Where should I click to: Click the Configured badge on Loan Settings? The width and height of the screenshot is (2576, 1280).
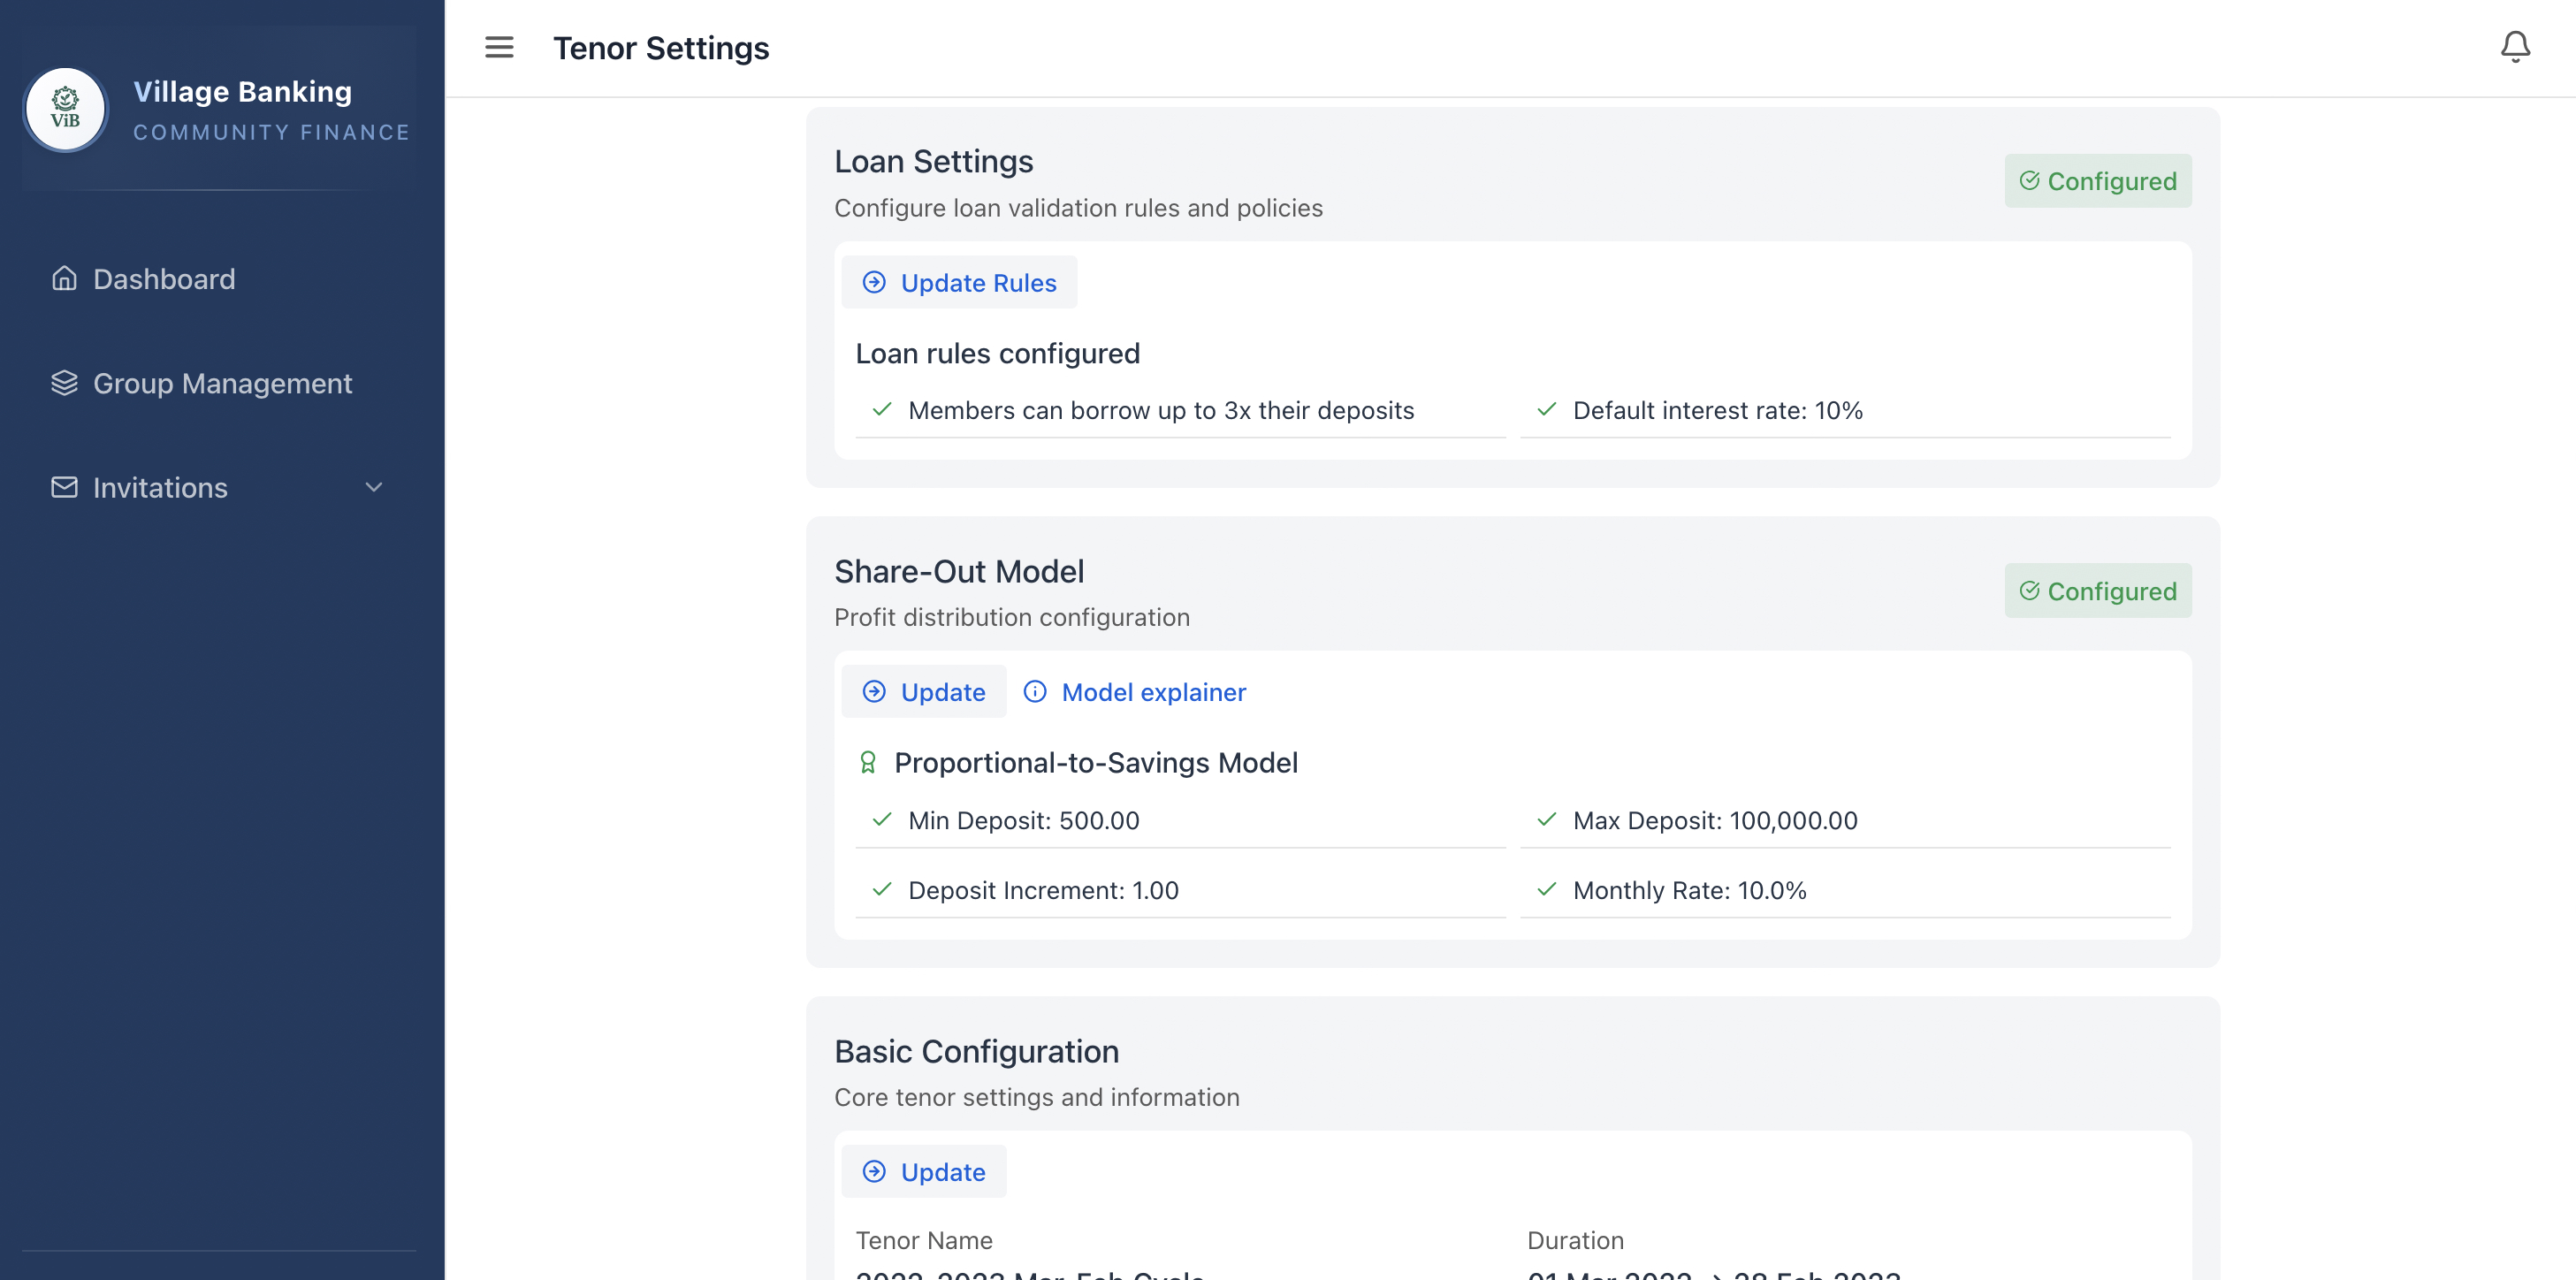(2098, 181)
